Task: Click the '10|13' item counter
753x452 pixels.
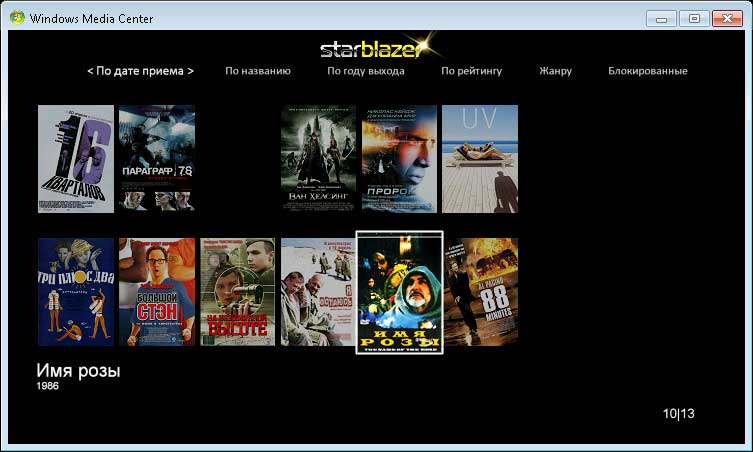Action: click(679, 414)
